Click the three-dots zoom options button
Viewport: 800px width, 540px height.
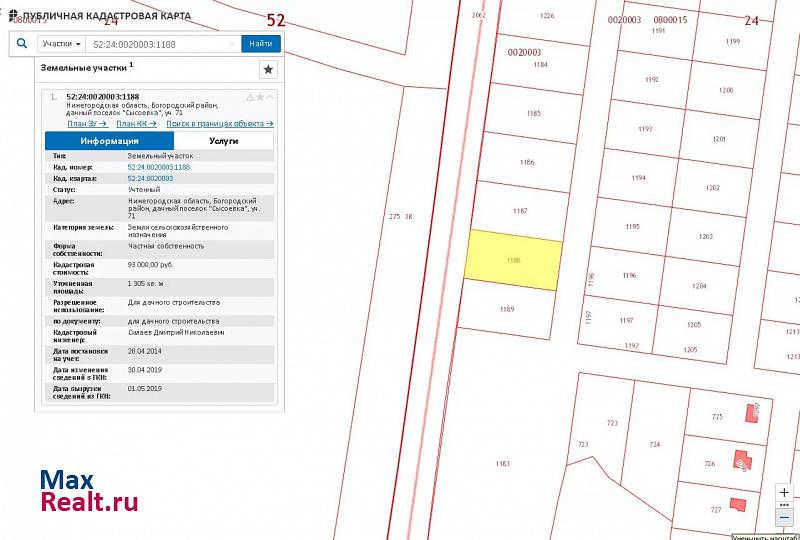(784, 506)
